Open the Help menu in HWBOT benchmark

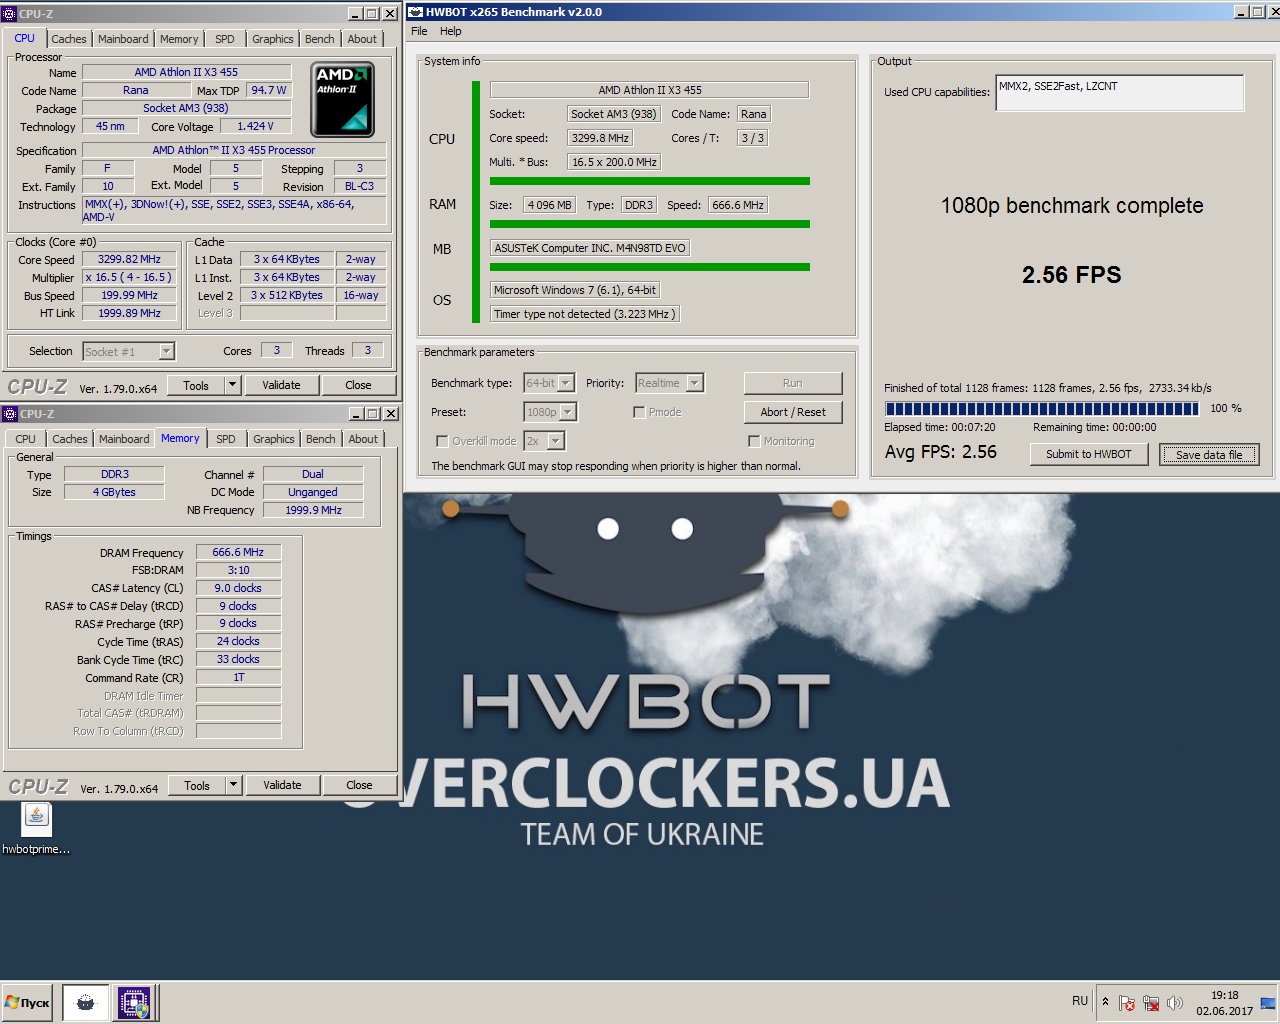click(x=451, y=31)
